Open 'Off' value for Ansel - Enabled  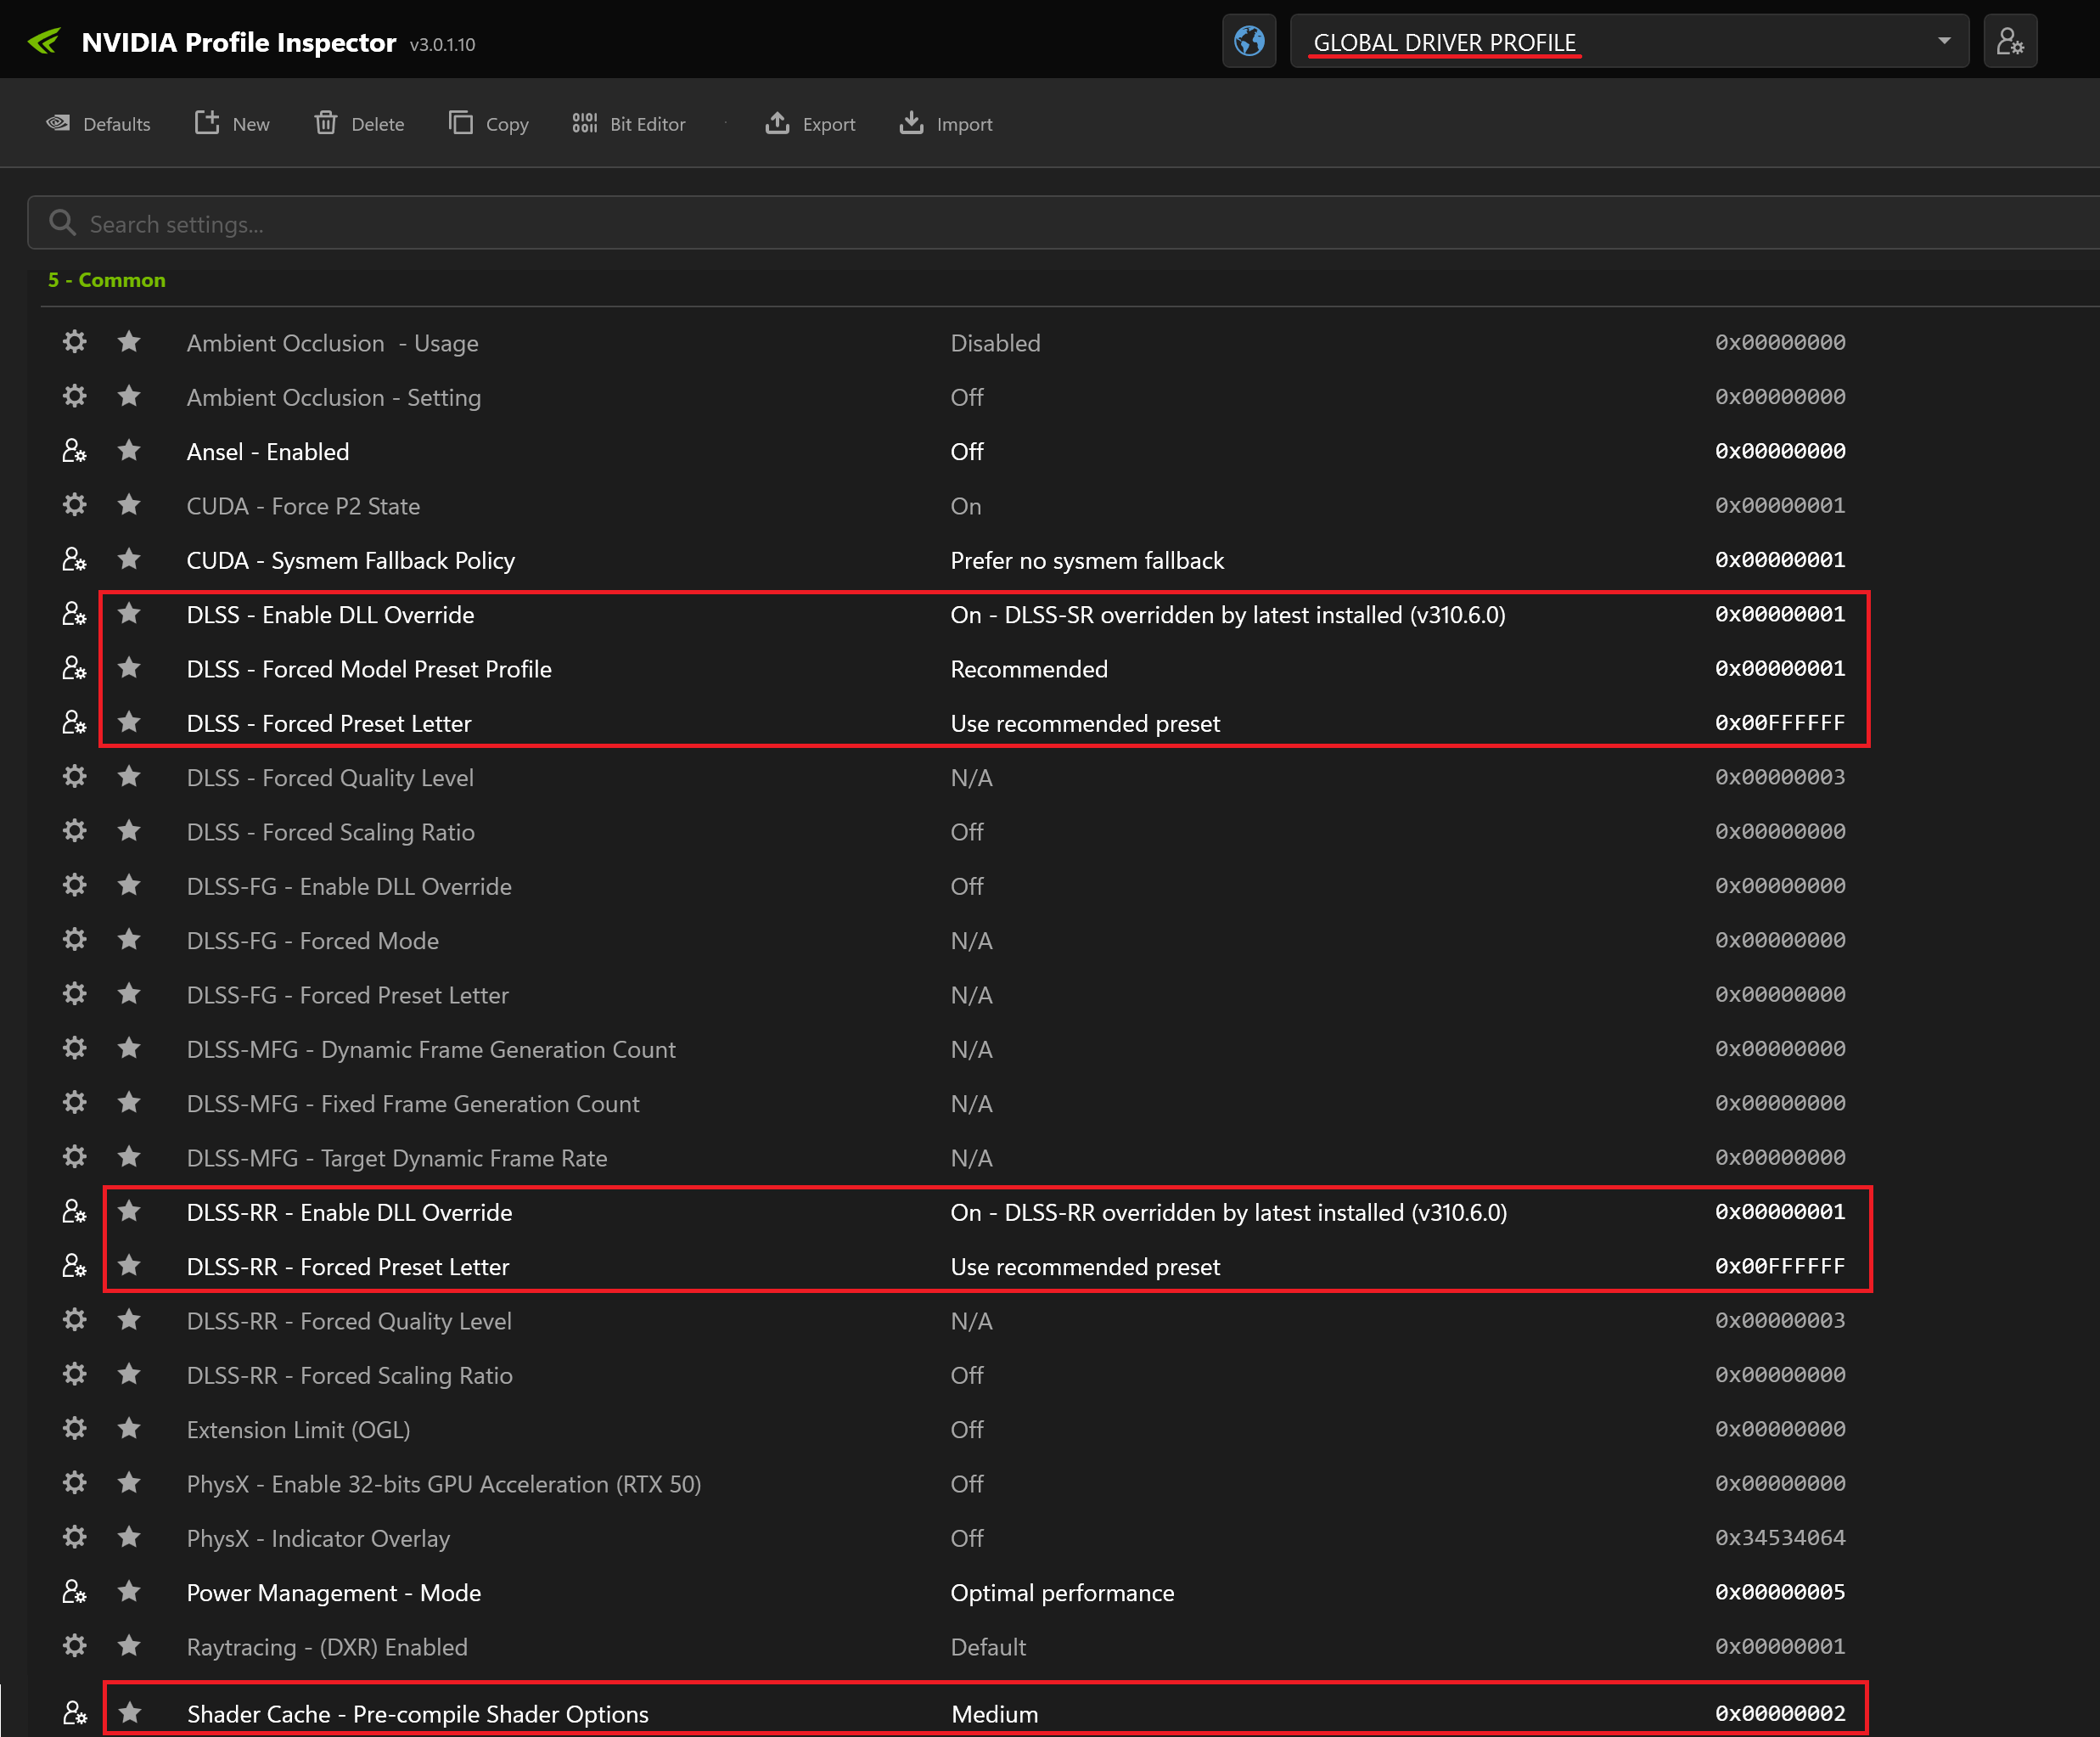coord(967,452)
